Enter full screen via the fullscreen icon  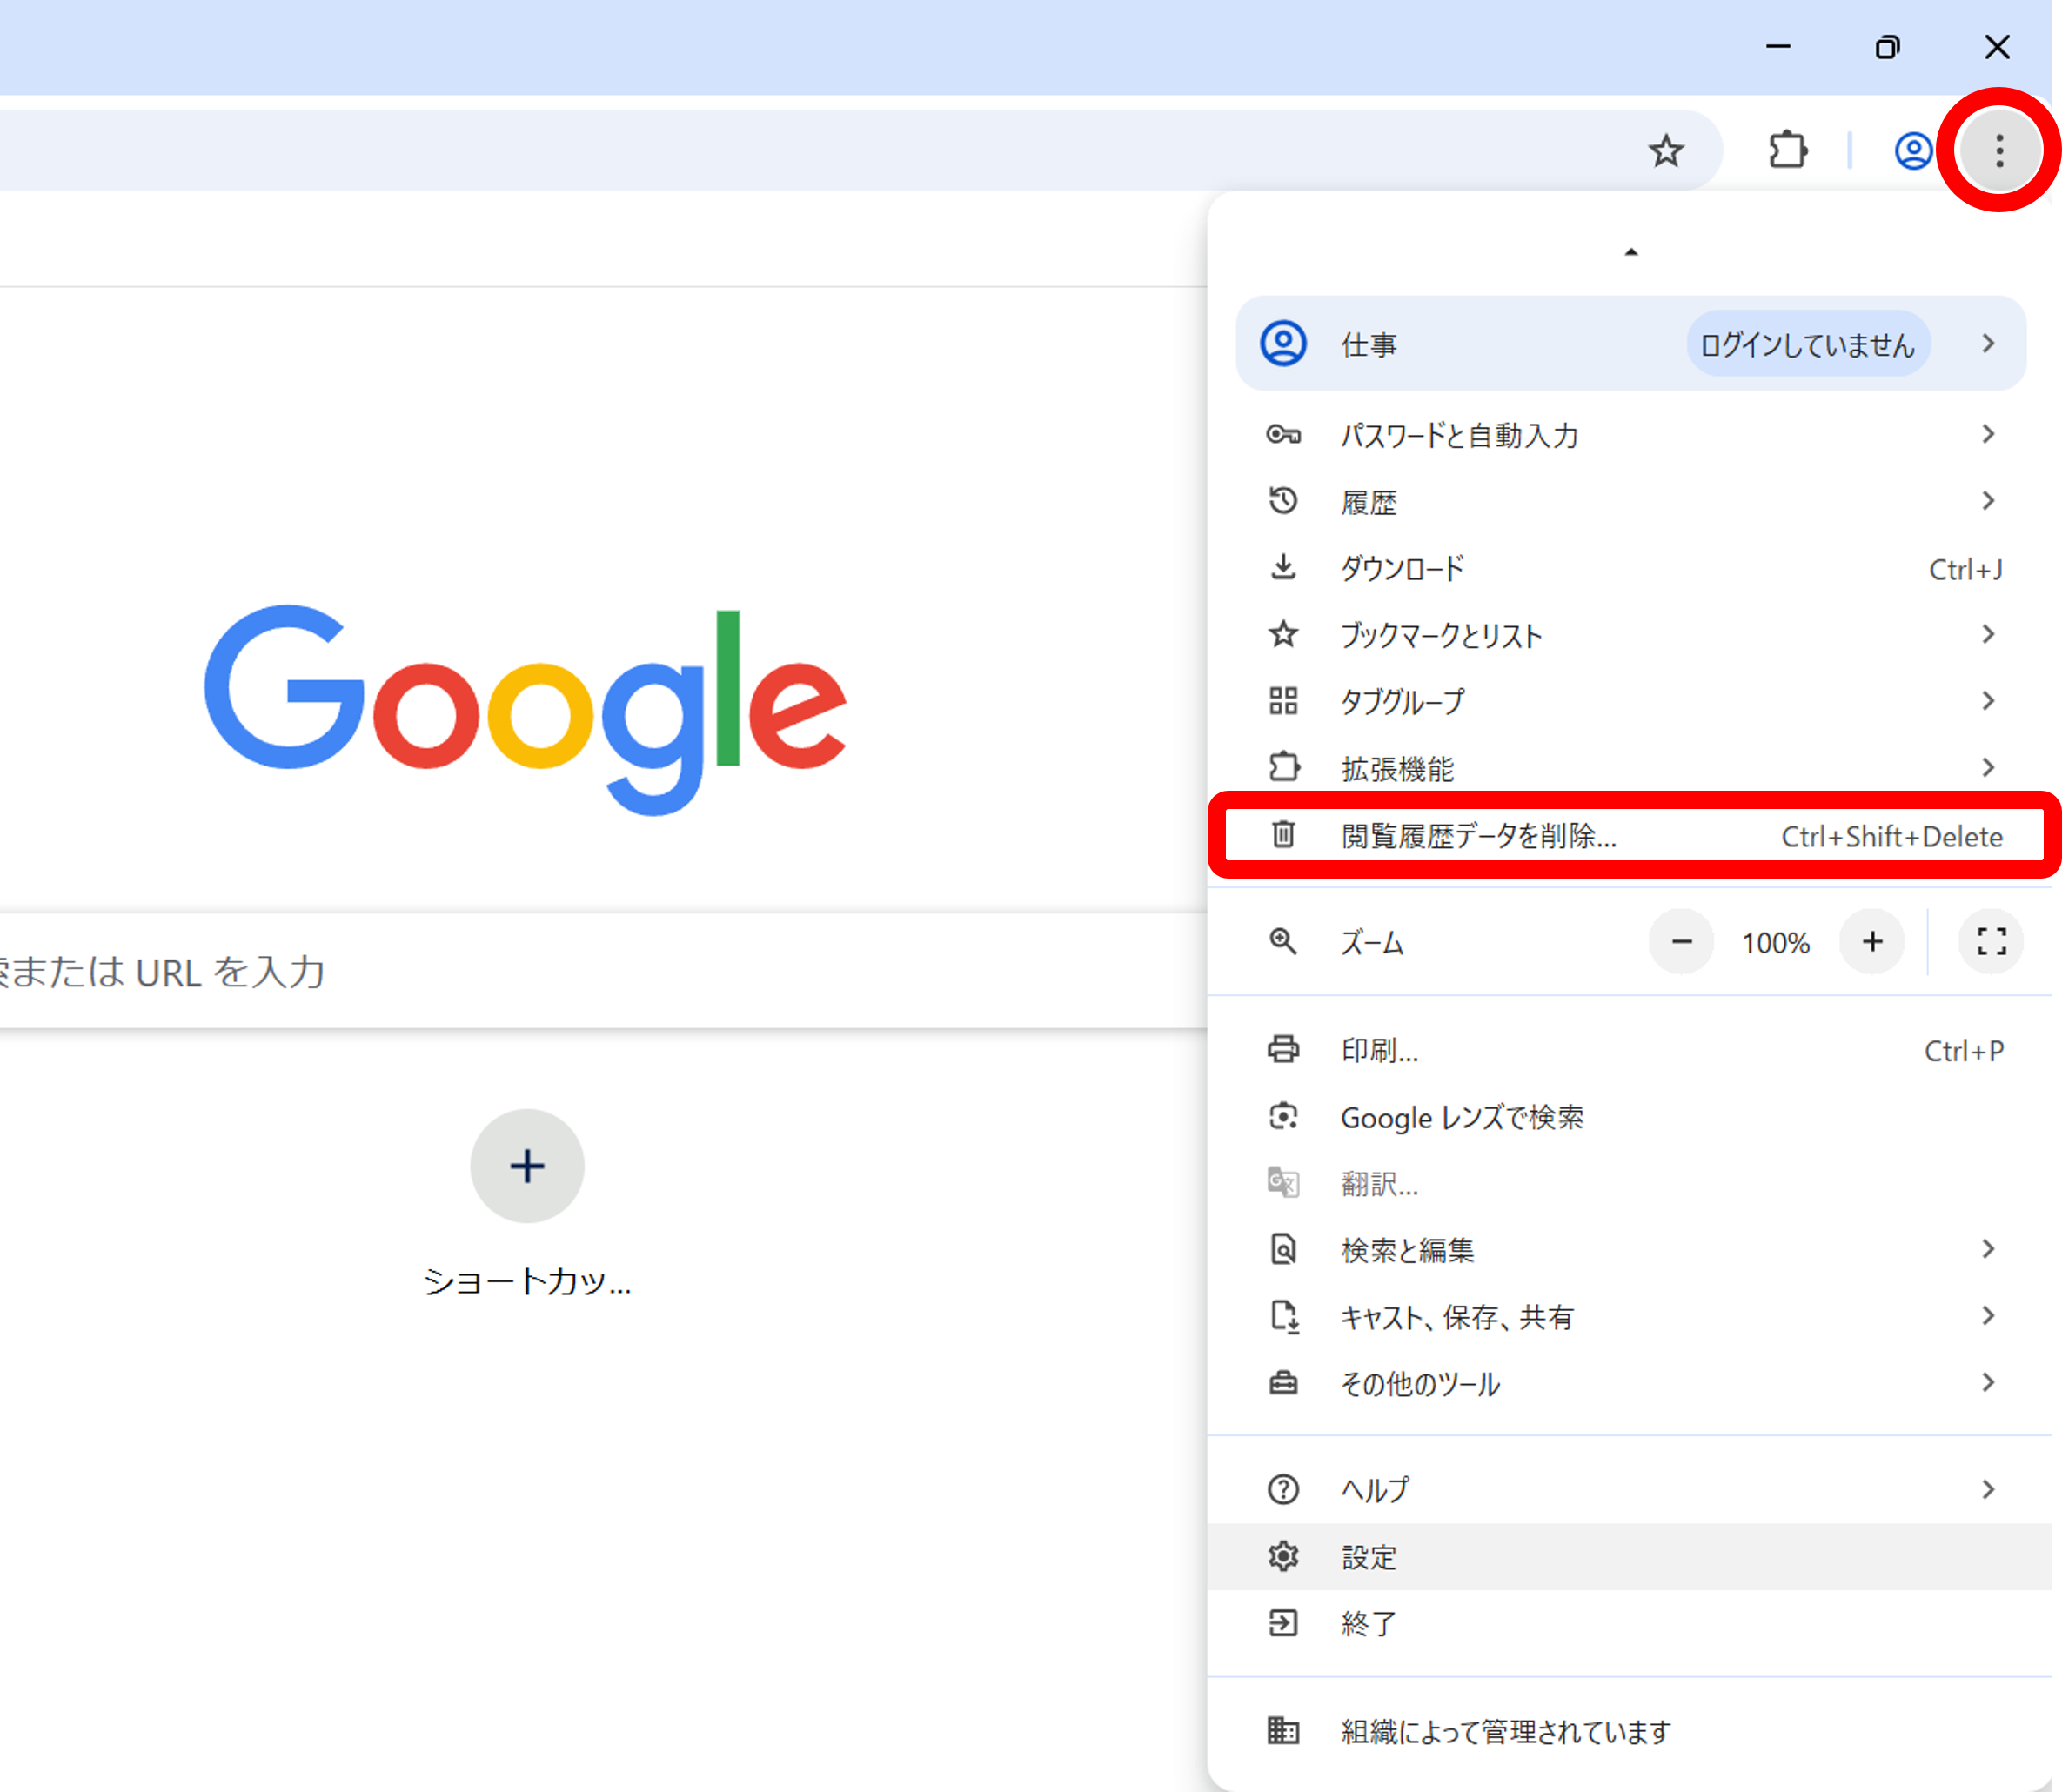point(1990,941)
